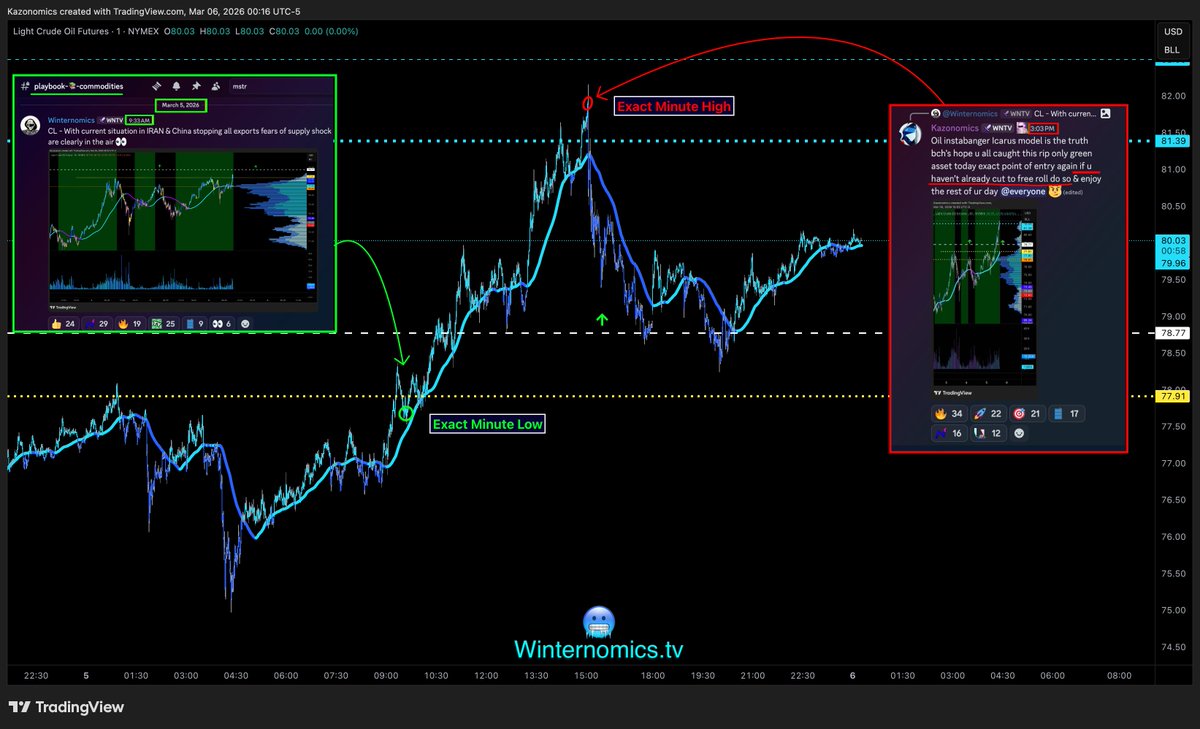The width and height of the screenshot is (1200, 729).
Task: Show the member list icon in channel header
Action: (215, 86)
